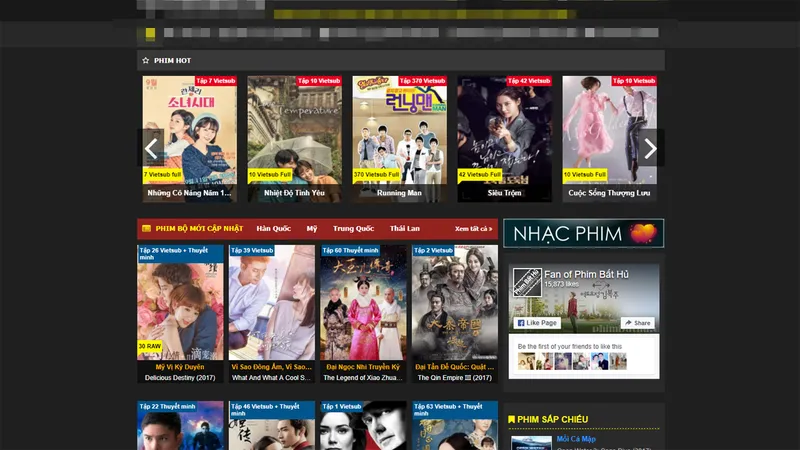
Task: Click the Facebook Share button
Action: [638, 323]
